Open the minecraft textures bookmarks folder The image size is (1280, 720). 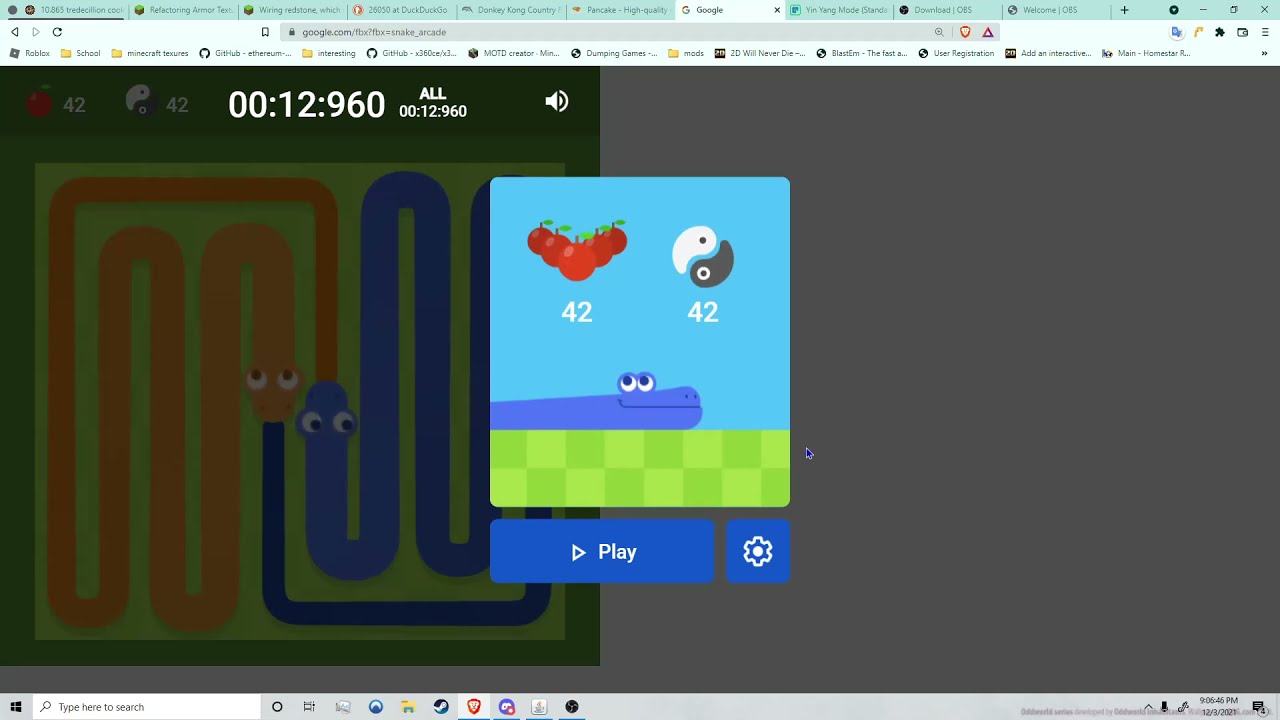[x=150, y=53]
